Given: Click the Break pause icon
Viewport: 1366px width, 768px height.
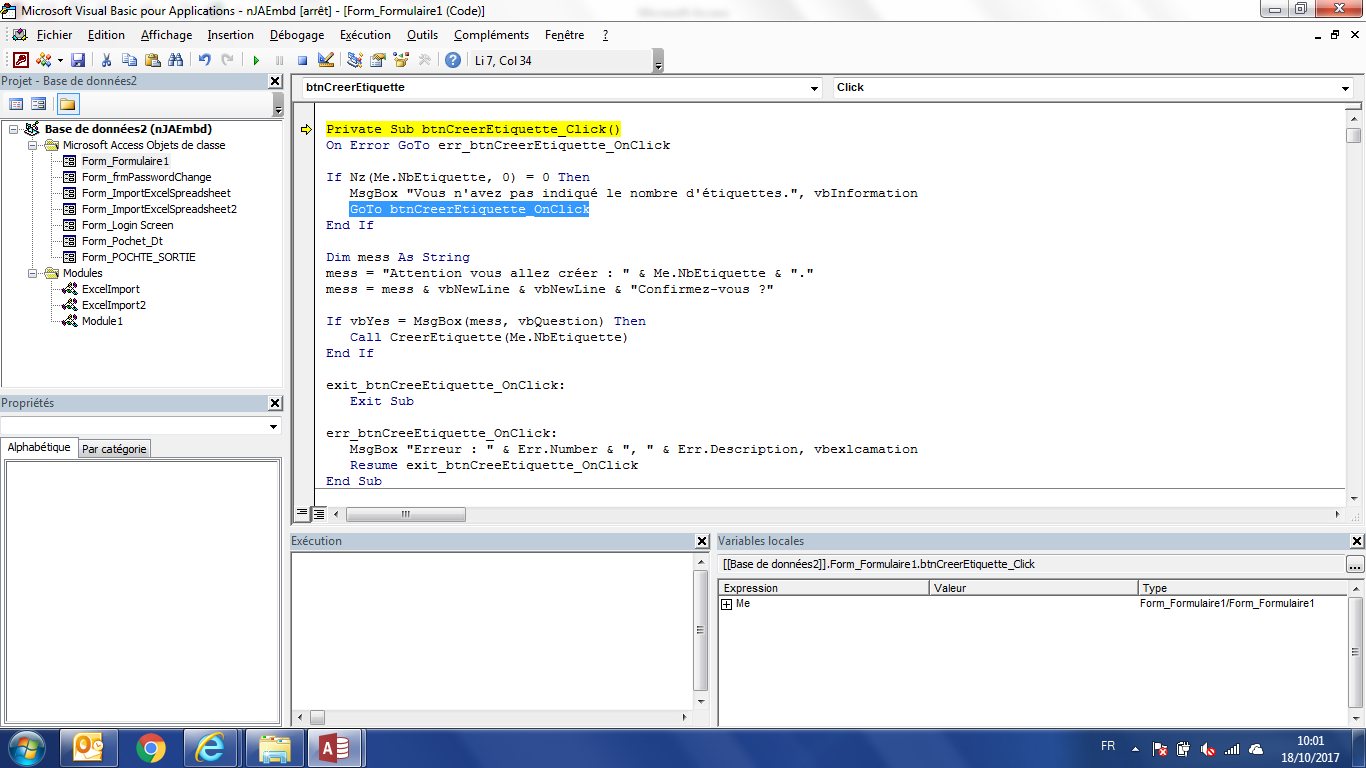Looking at the screenshot, I should click(279, 60).
